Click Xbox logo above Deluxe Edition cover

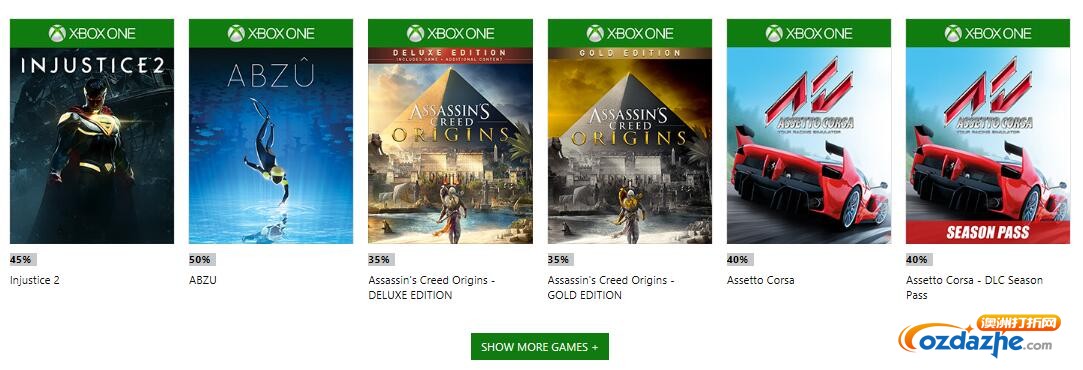(x=415, y=33)
